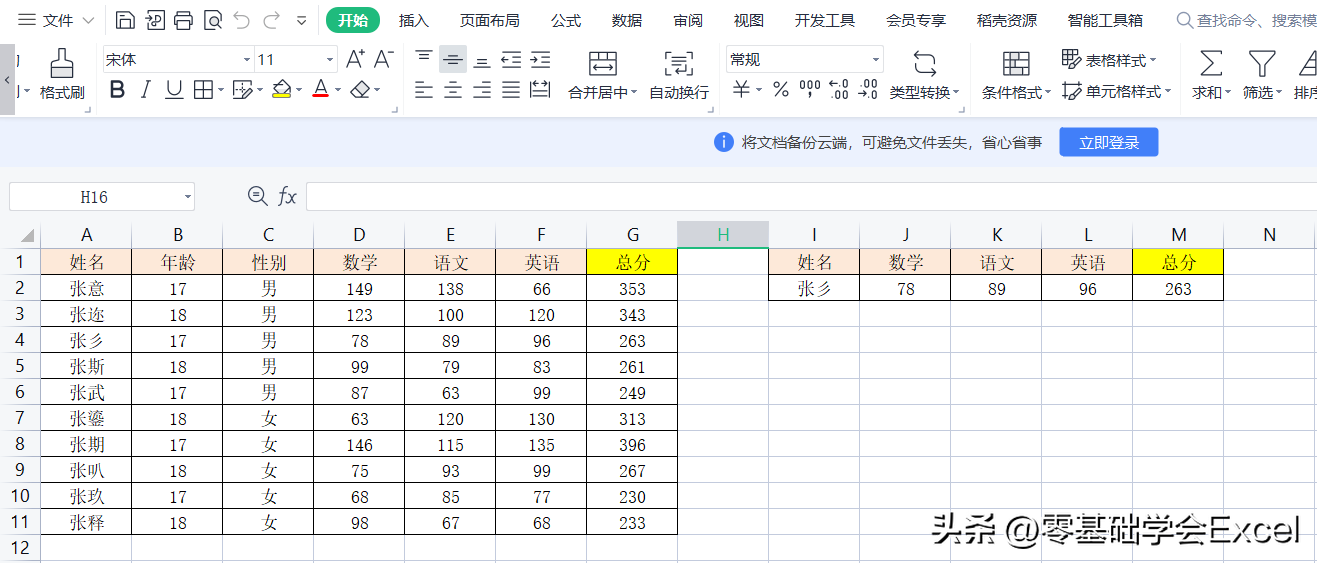
Task: Open the File (文件) menu
Action: click(57, 20)
